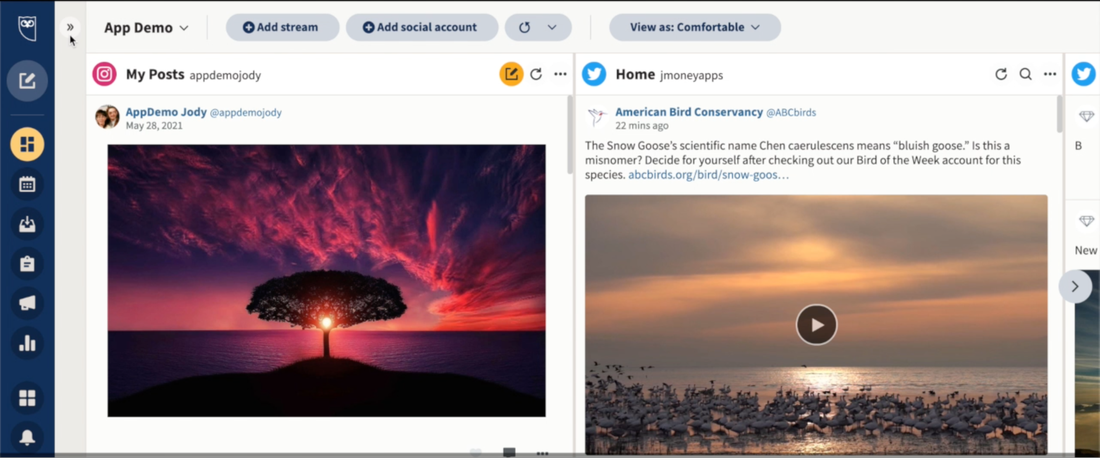Expand the sidebar with double chevron
Screen dimensions: 1100x467
(x=70, y=27)
